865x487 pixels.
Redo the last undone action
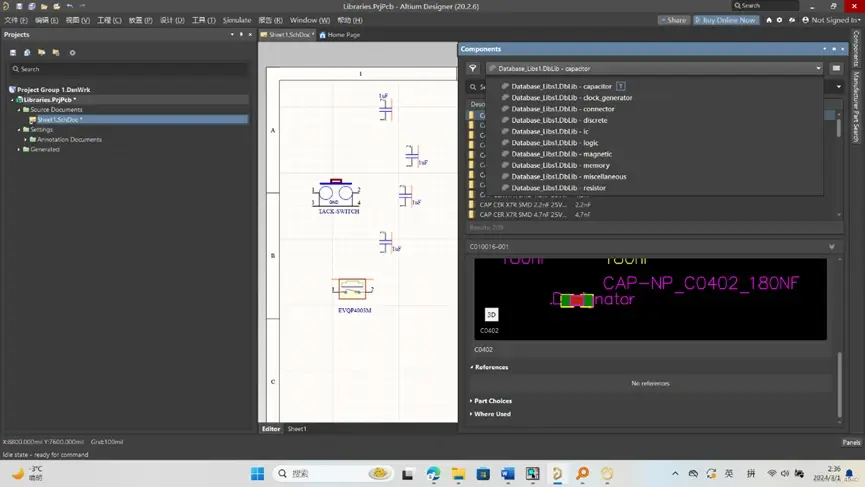[83, 6]
